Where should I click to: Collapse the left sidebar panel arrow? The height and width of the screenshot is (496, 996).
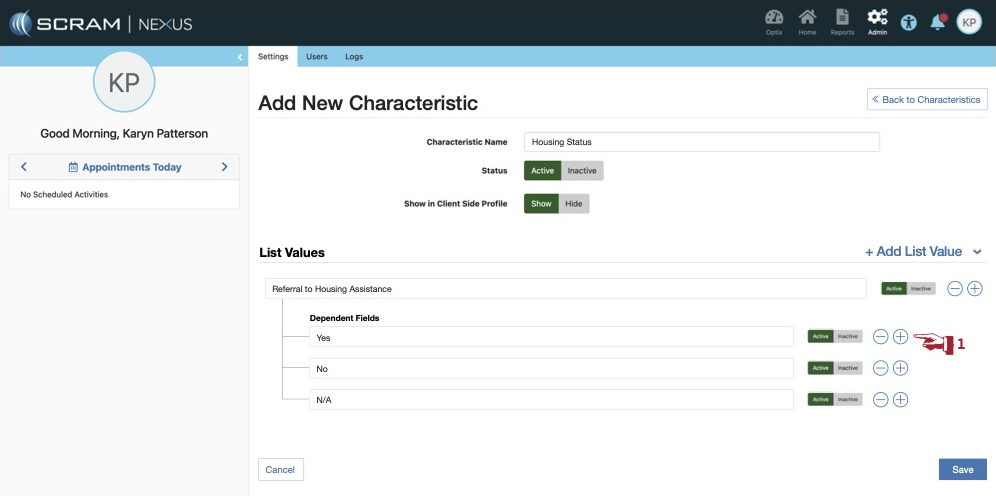240,57
